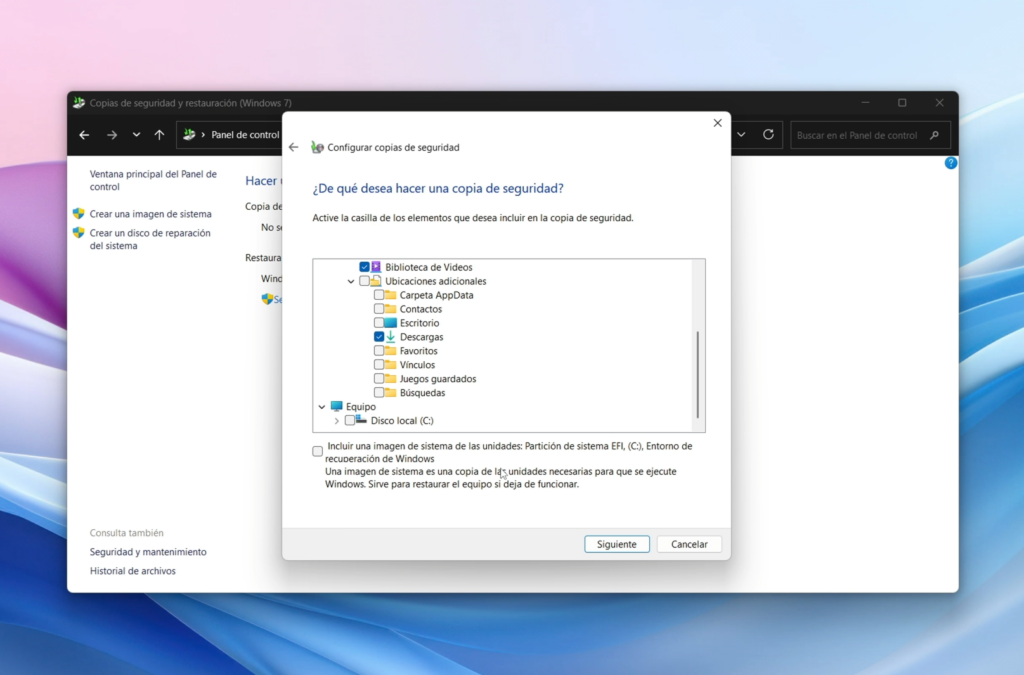Click the Cancelar button
This screenshot has height=675, width=1024.
tap(689, 544)
